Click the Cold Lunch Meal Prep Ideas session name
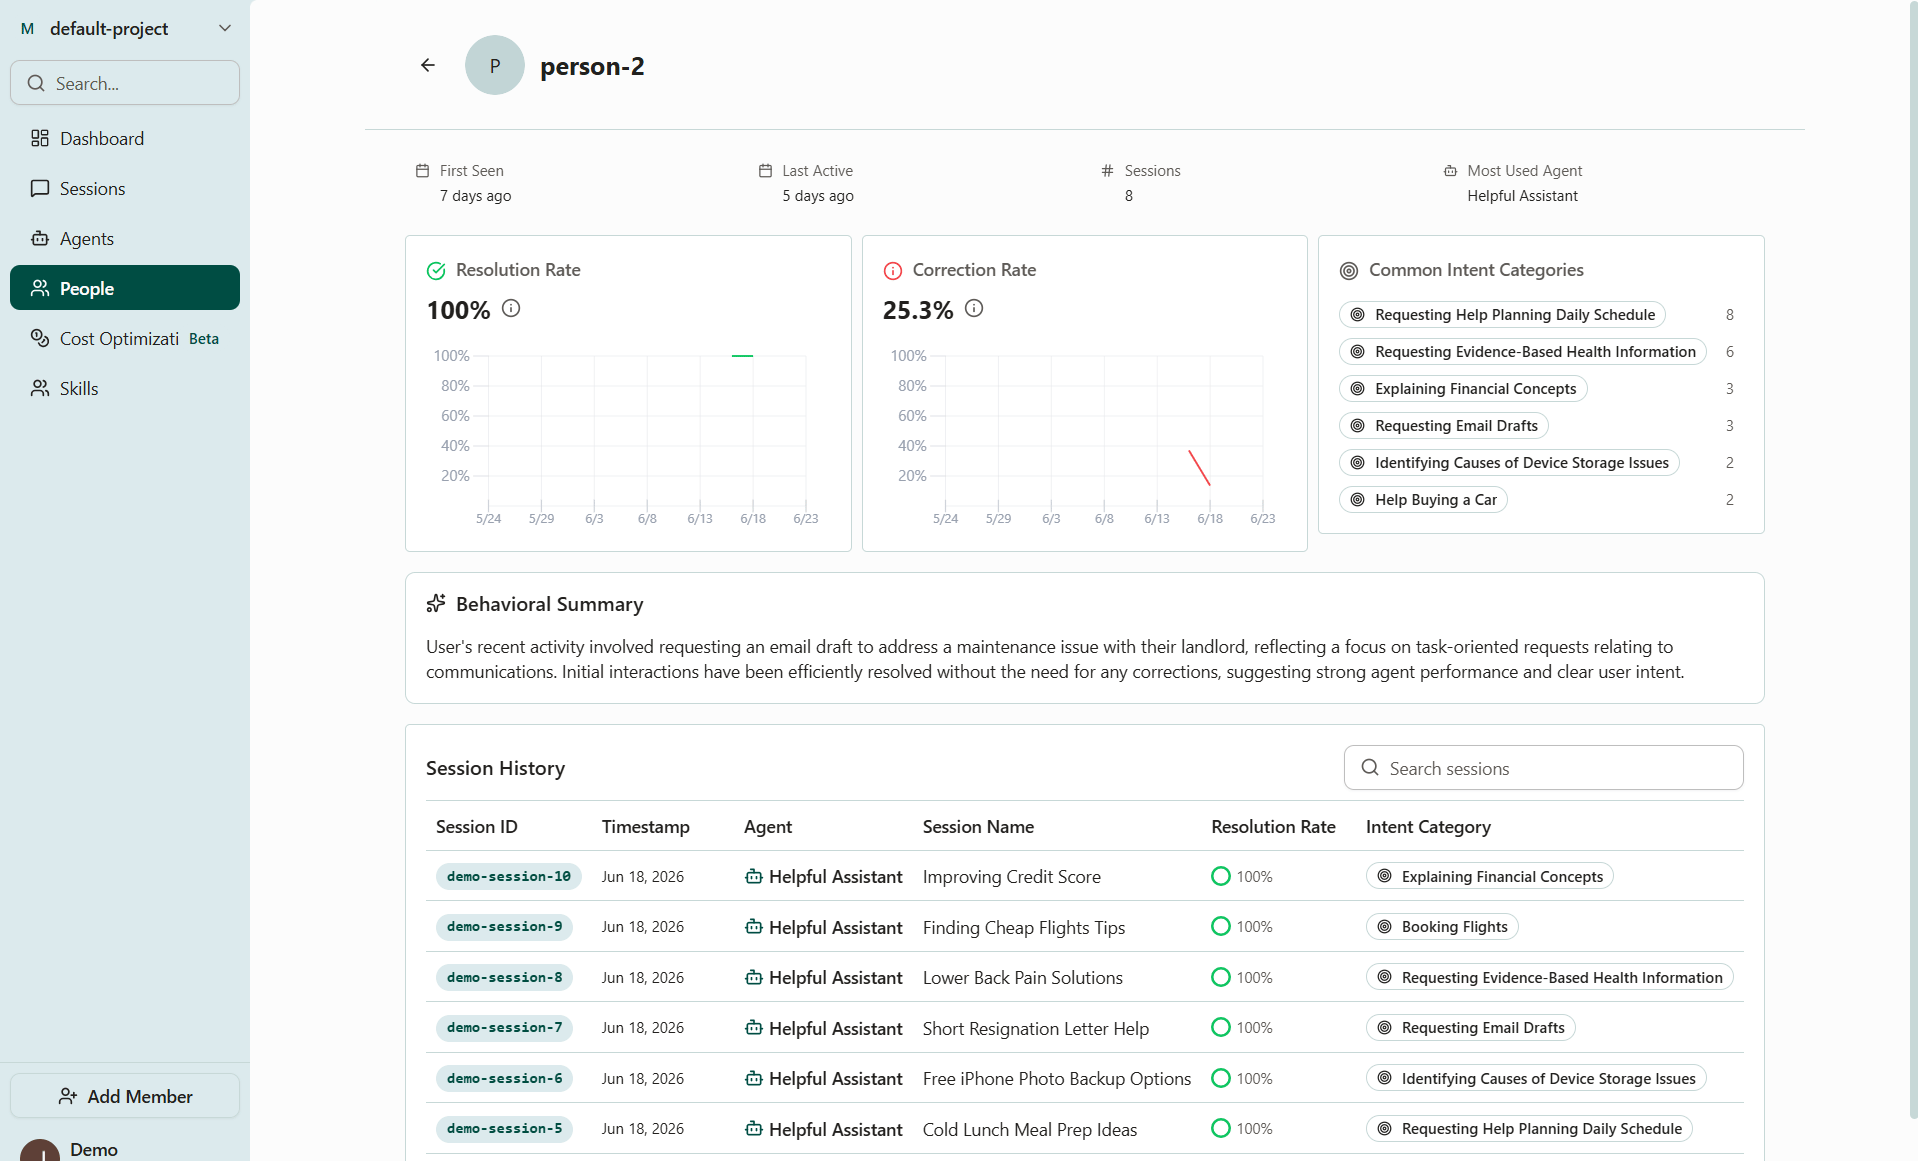1918x1161 pixels. (1029, 1129)
